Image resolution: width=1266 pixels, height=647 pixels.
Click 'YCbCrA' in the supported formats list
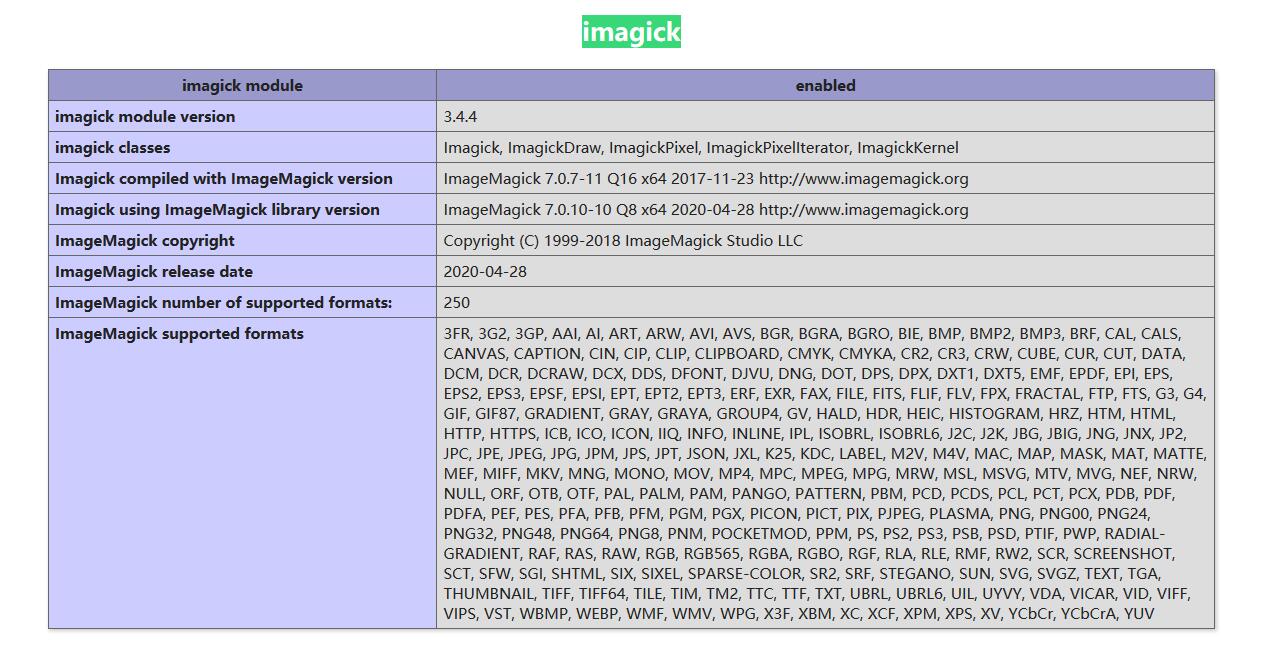1088,614
